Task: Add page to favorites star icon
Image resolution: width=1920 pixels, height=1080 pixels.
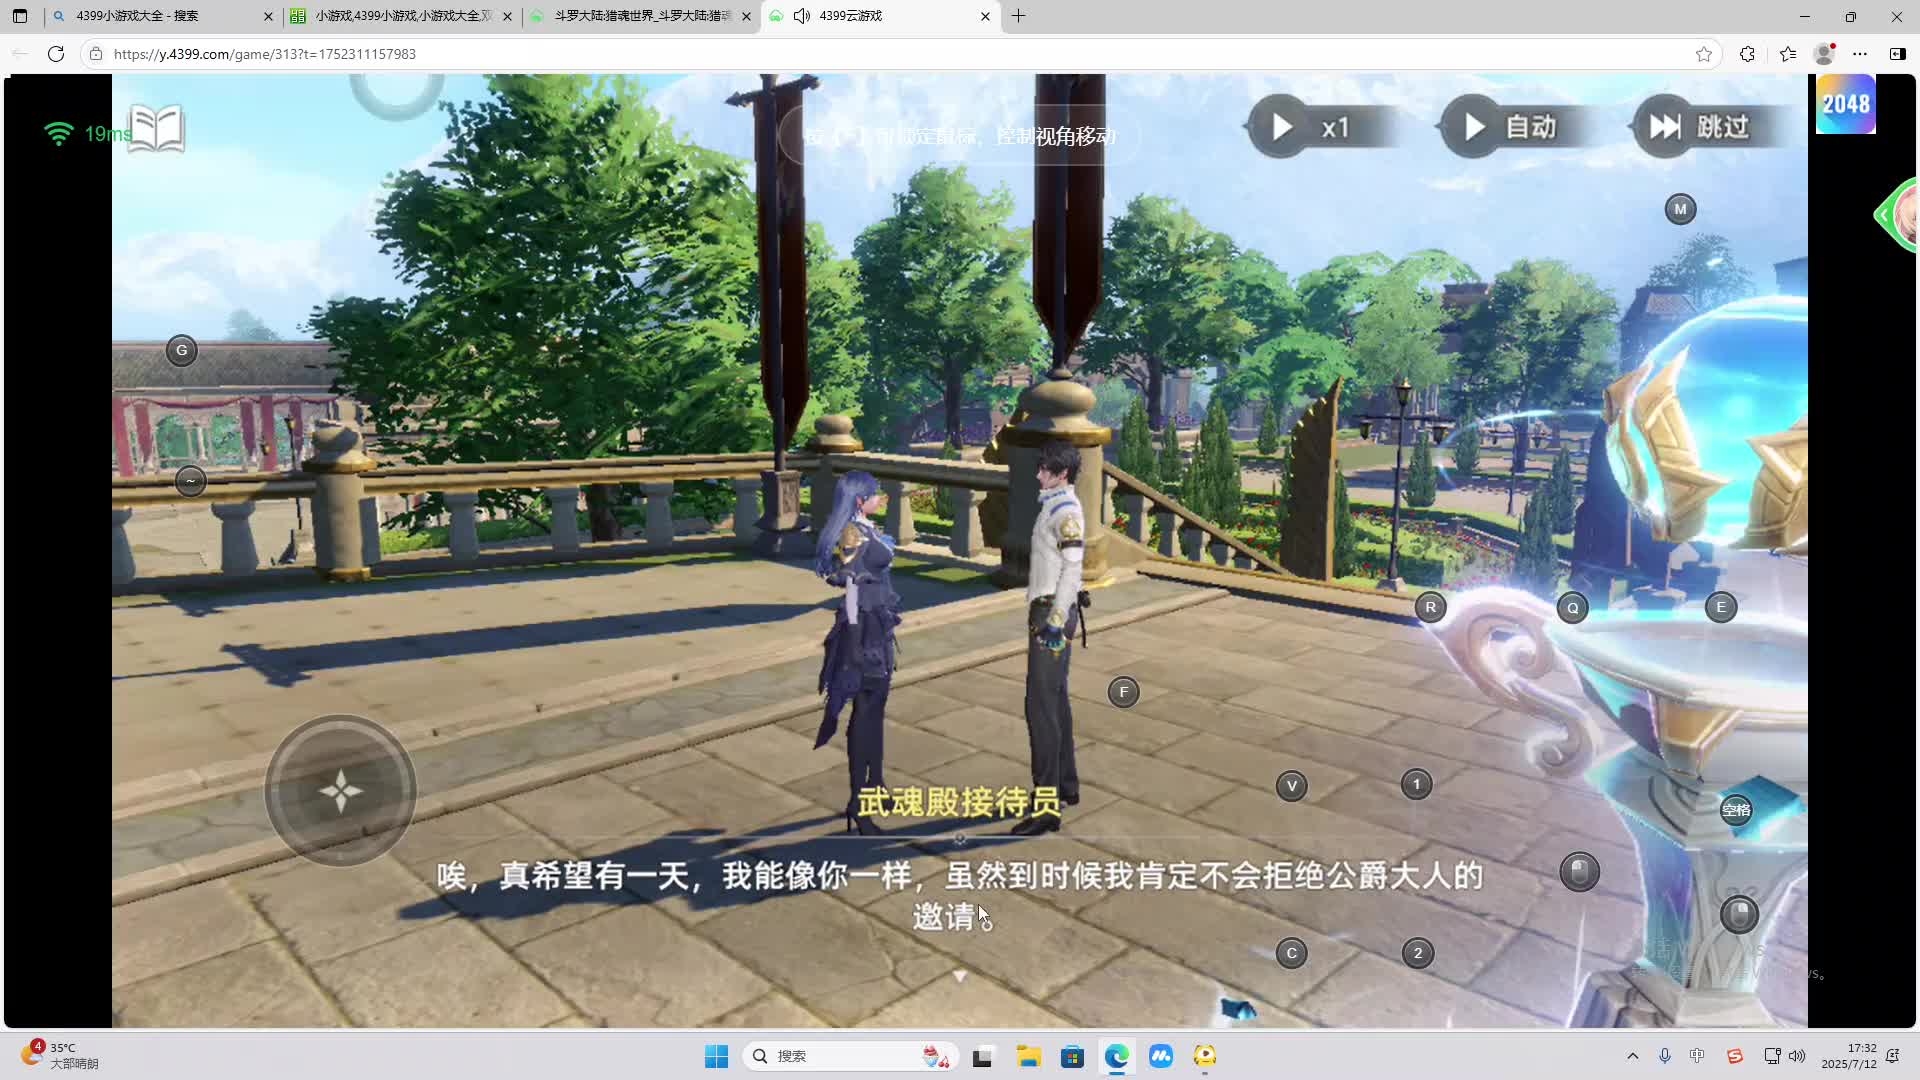Action: (x=1704, y=54)
